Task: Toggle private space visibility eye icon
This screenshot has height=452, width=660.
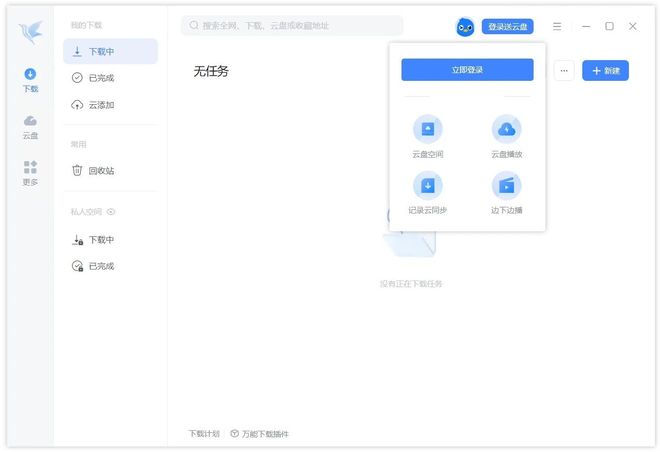Action: (x=111, y=212)
